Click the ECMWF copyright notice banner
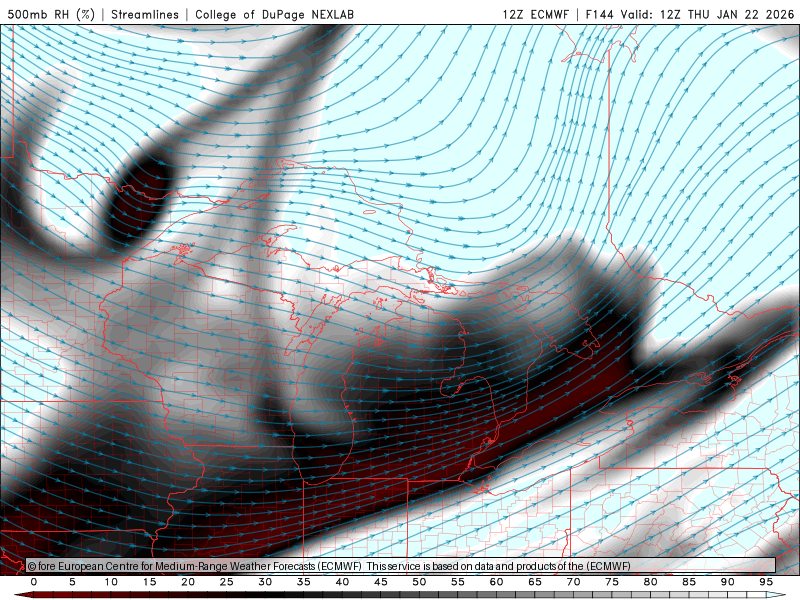The image size is (800, 600). 401,566
